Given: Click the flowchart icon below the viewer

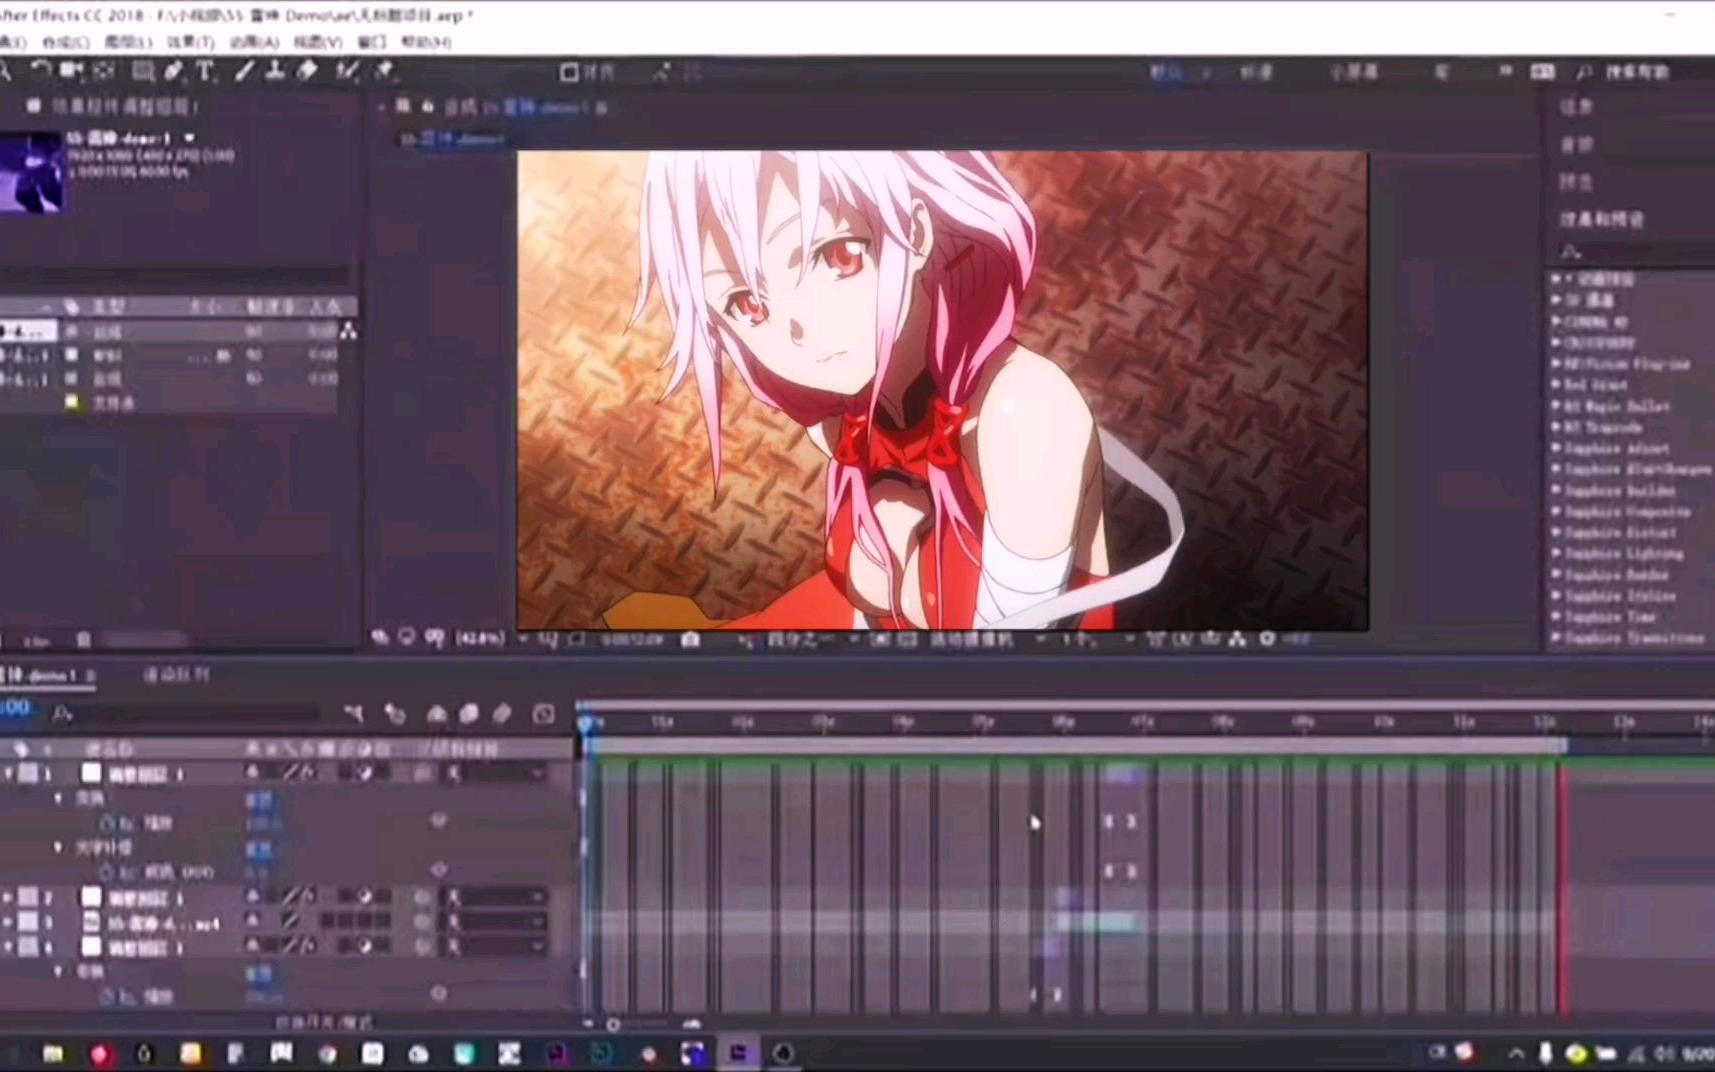Looking at the screenshot, I should coord(1238,639).
